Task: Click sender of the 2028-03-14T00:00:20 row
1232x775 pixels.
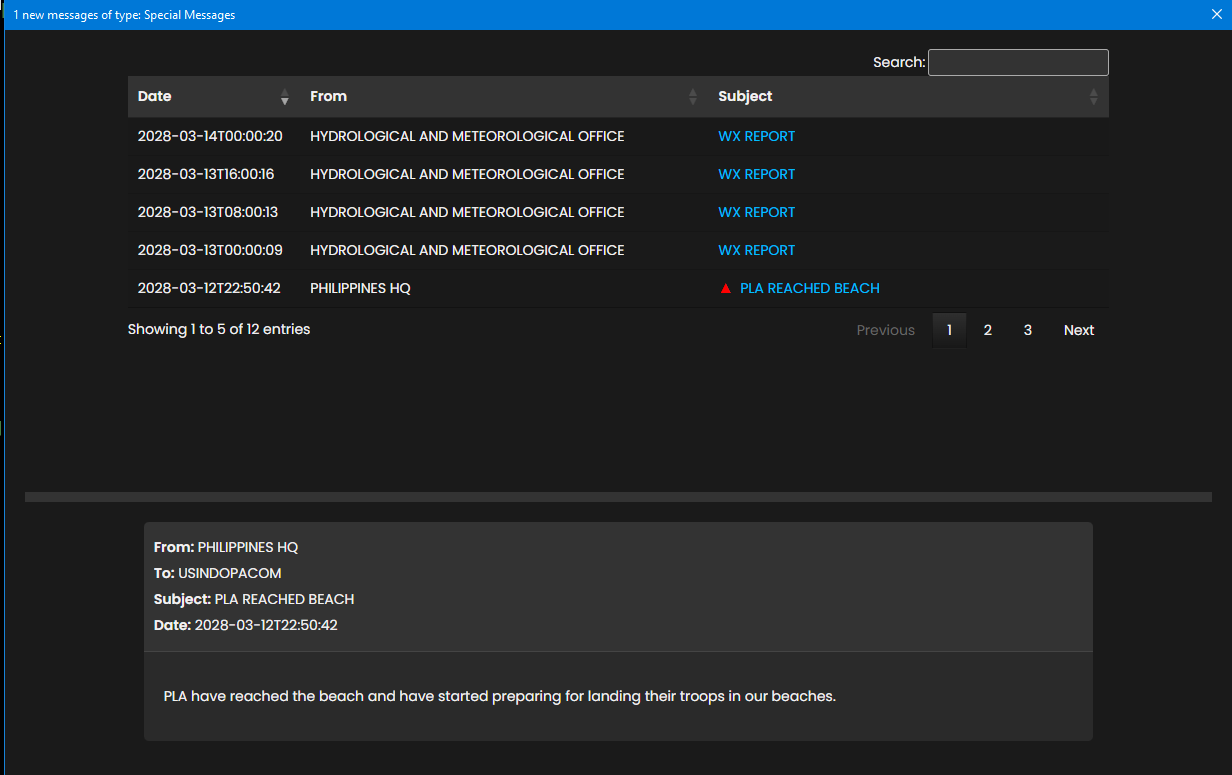Action: (x=467, y=136)
